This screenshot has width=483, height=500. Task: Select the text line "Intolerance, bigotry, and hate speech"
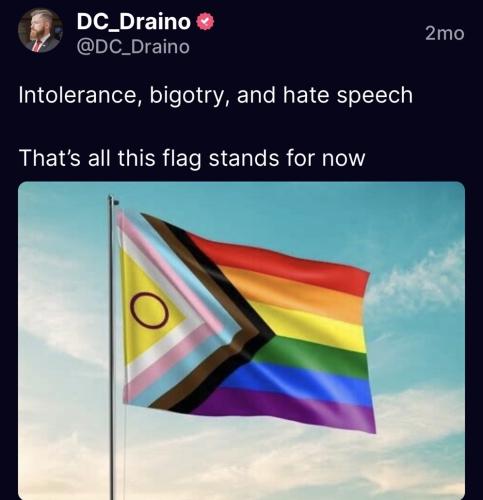click(216, 96)
